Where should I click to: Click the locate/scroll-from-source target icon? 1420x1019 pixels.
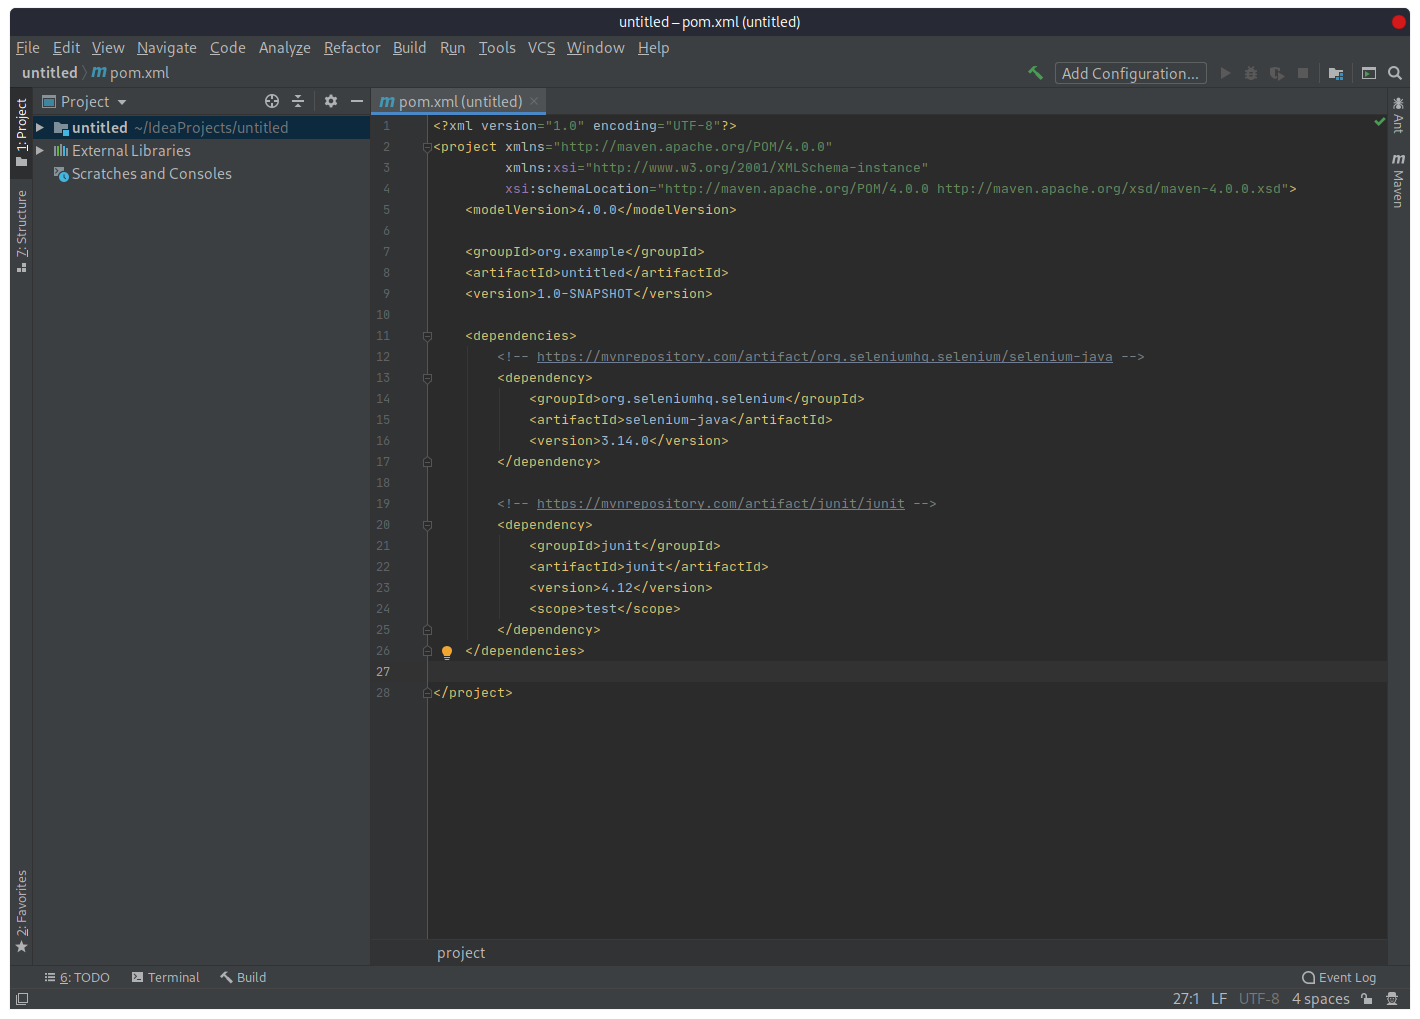pyautogui.click(x=271, y=101)
